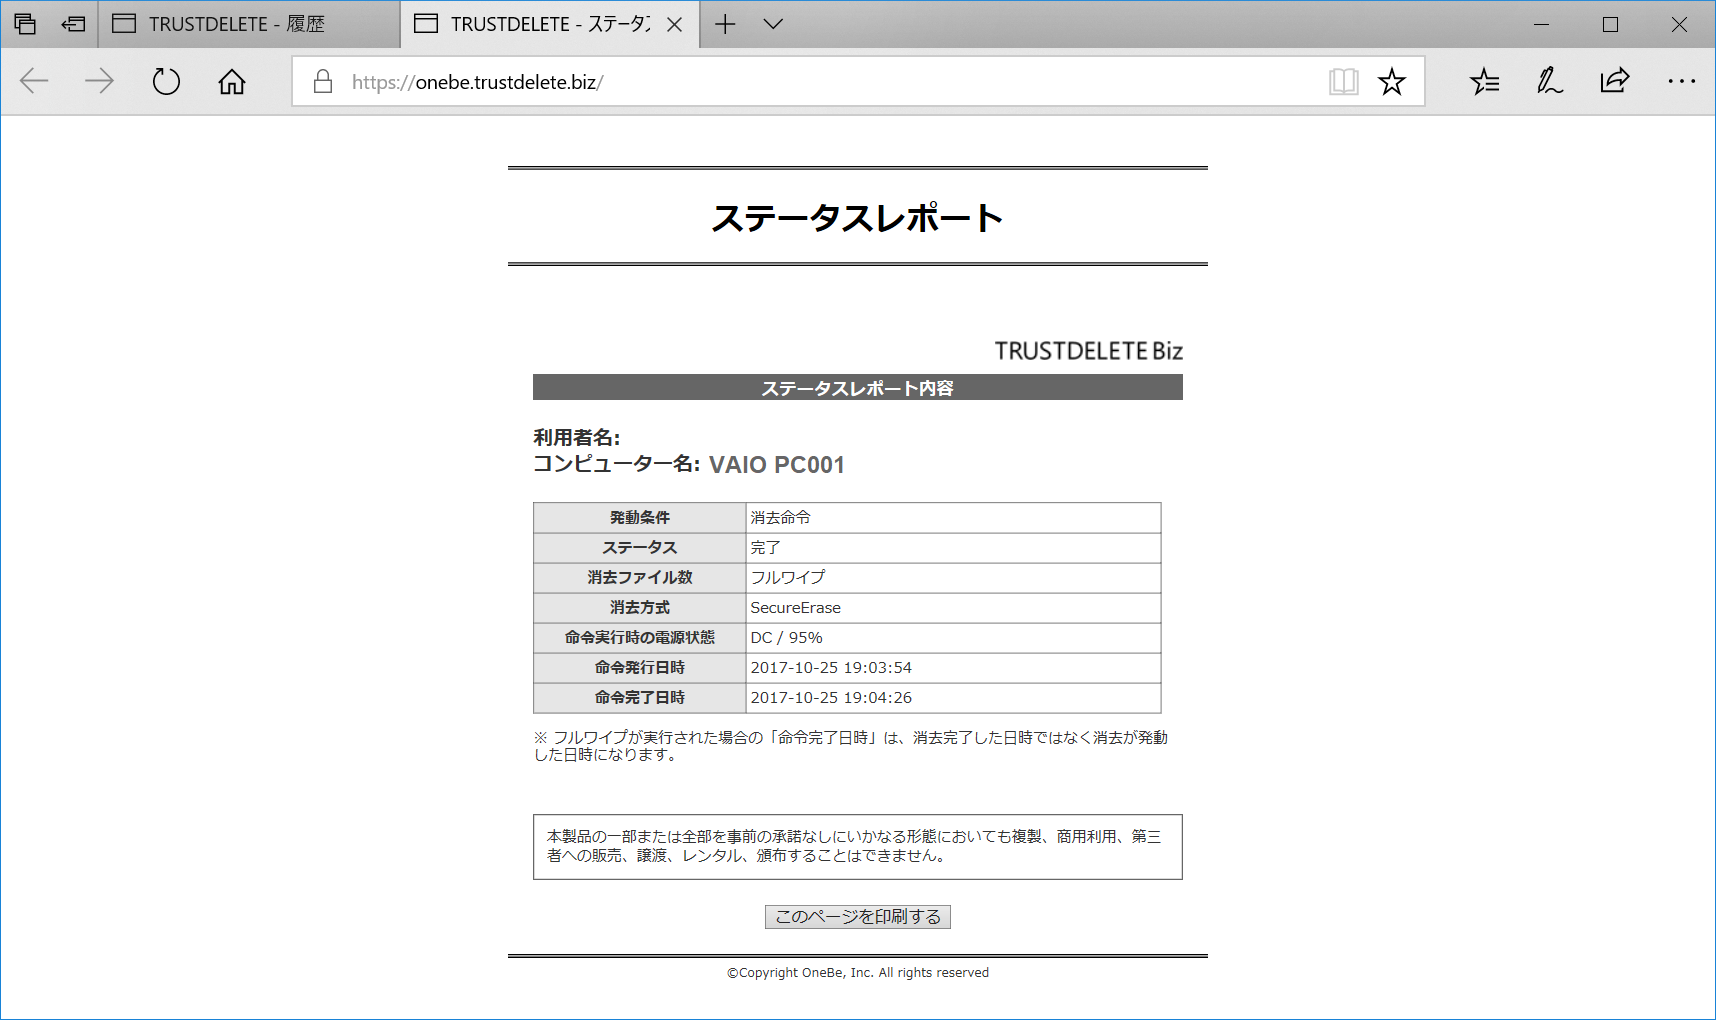Add this page to favorites star
The height and width of the screenshot is (1020, 1716).
(1392, 81)
